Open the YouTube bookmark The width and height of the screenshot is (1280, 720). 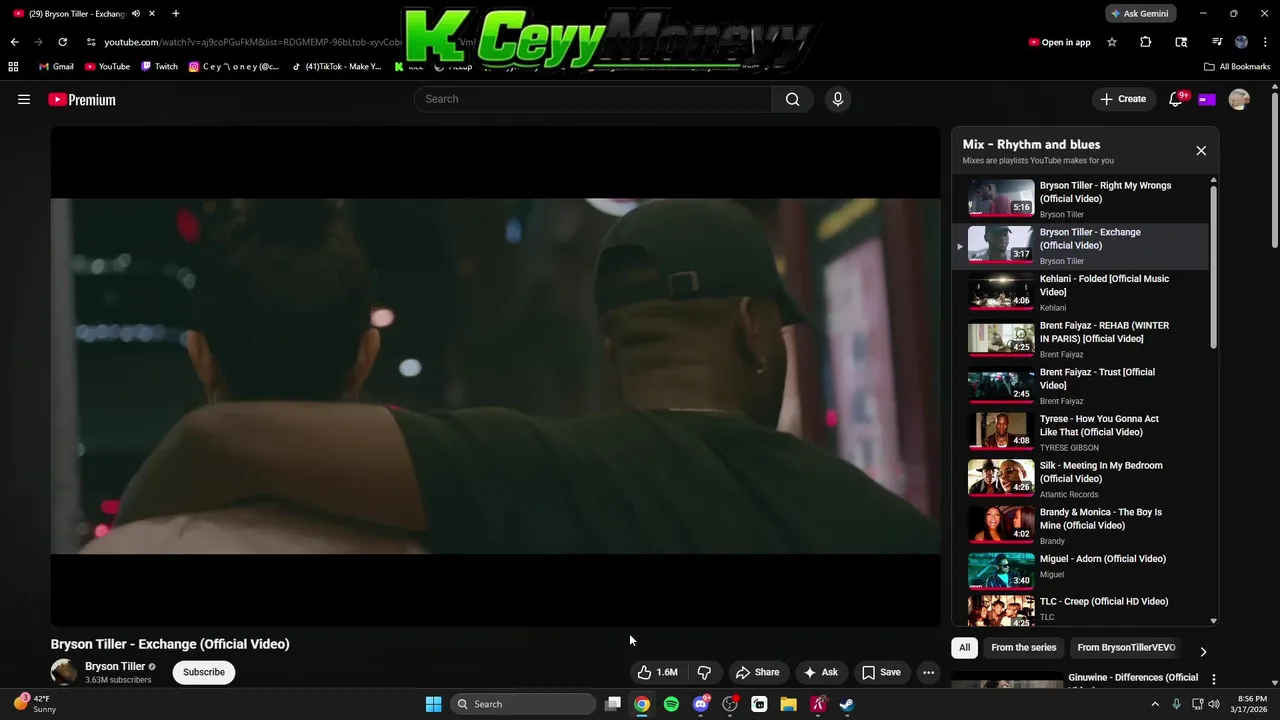(107, 66)
